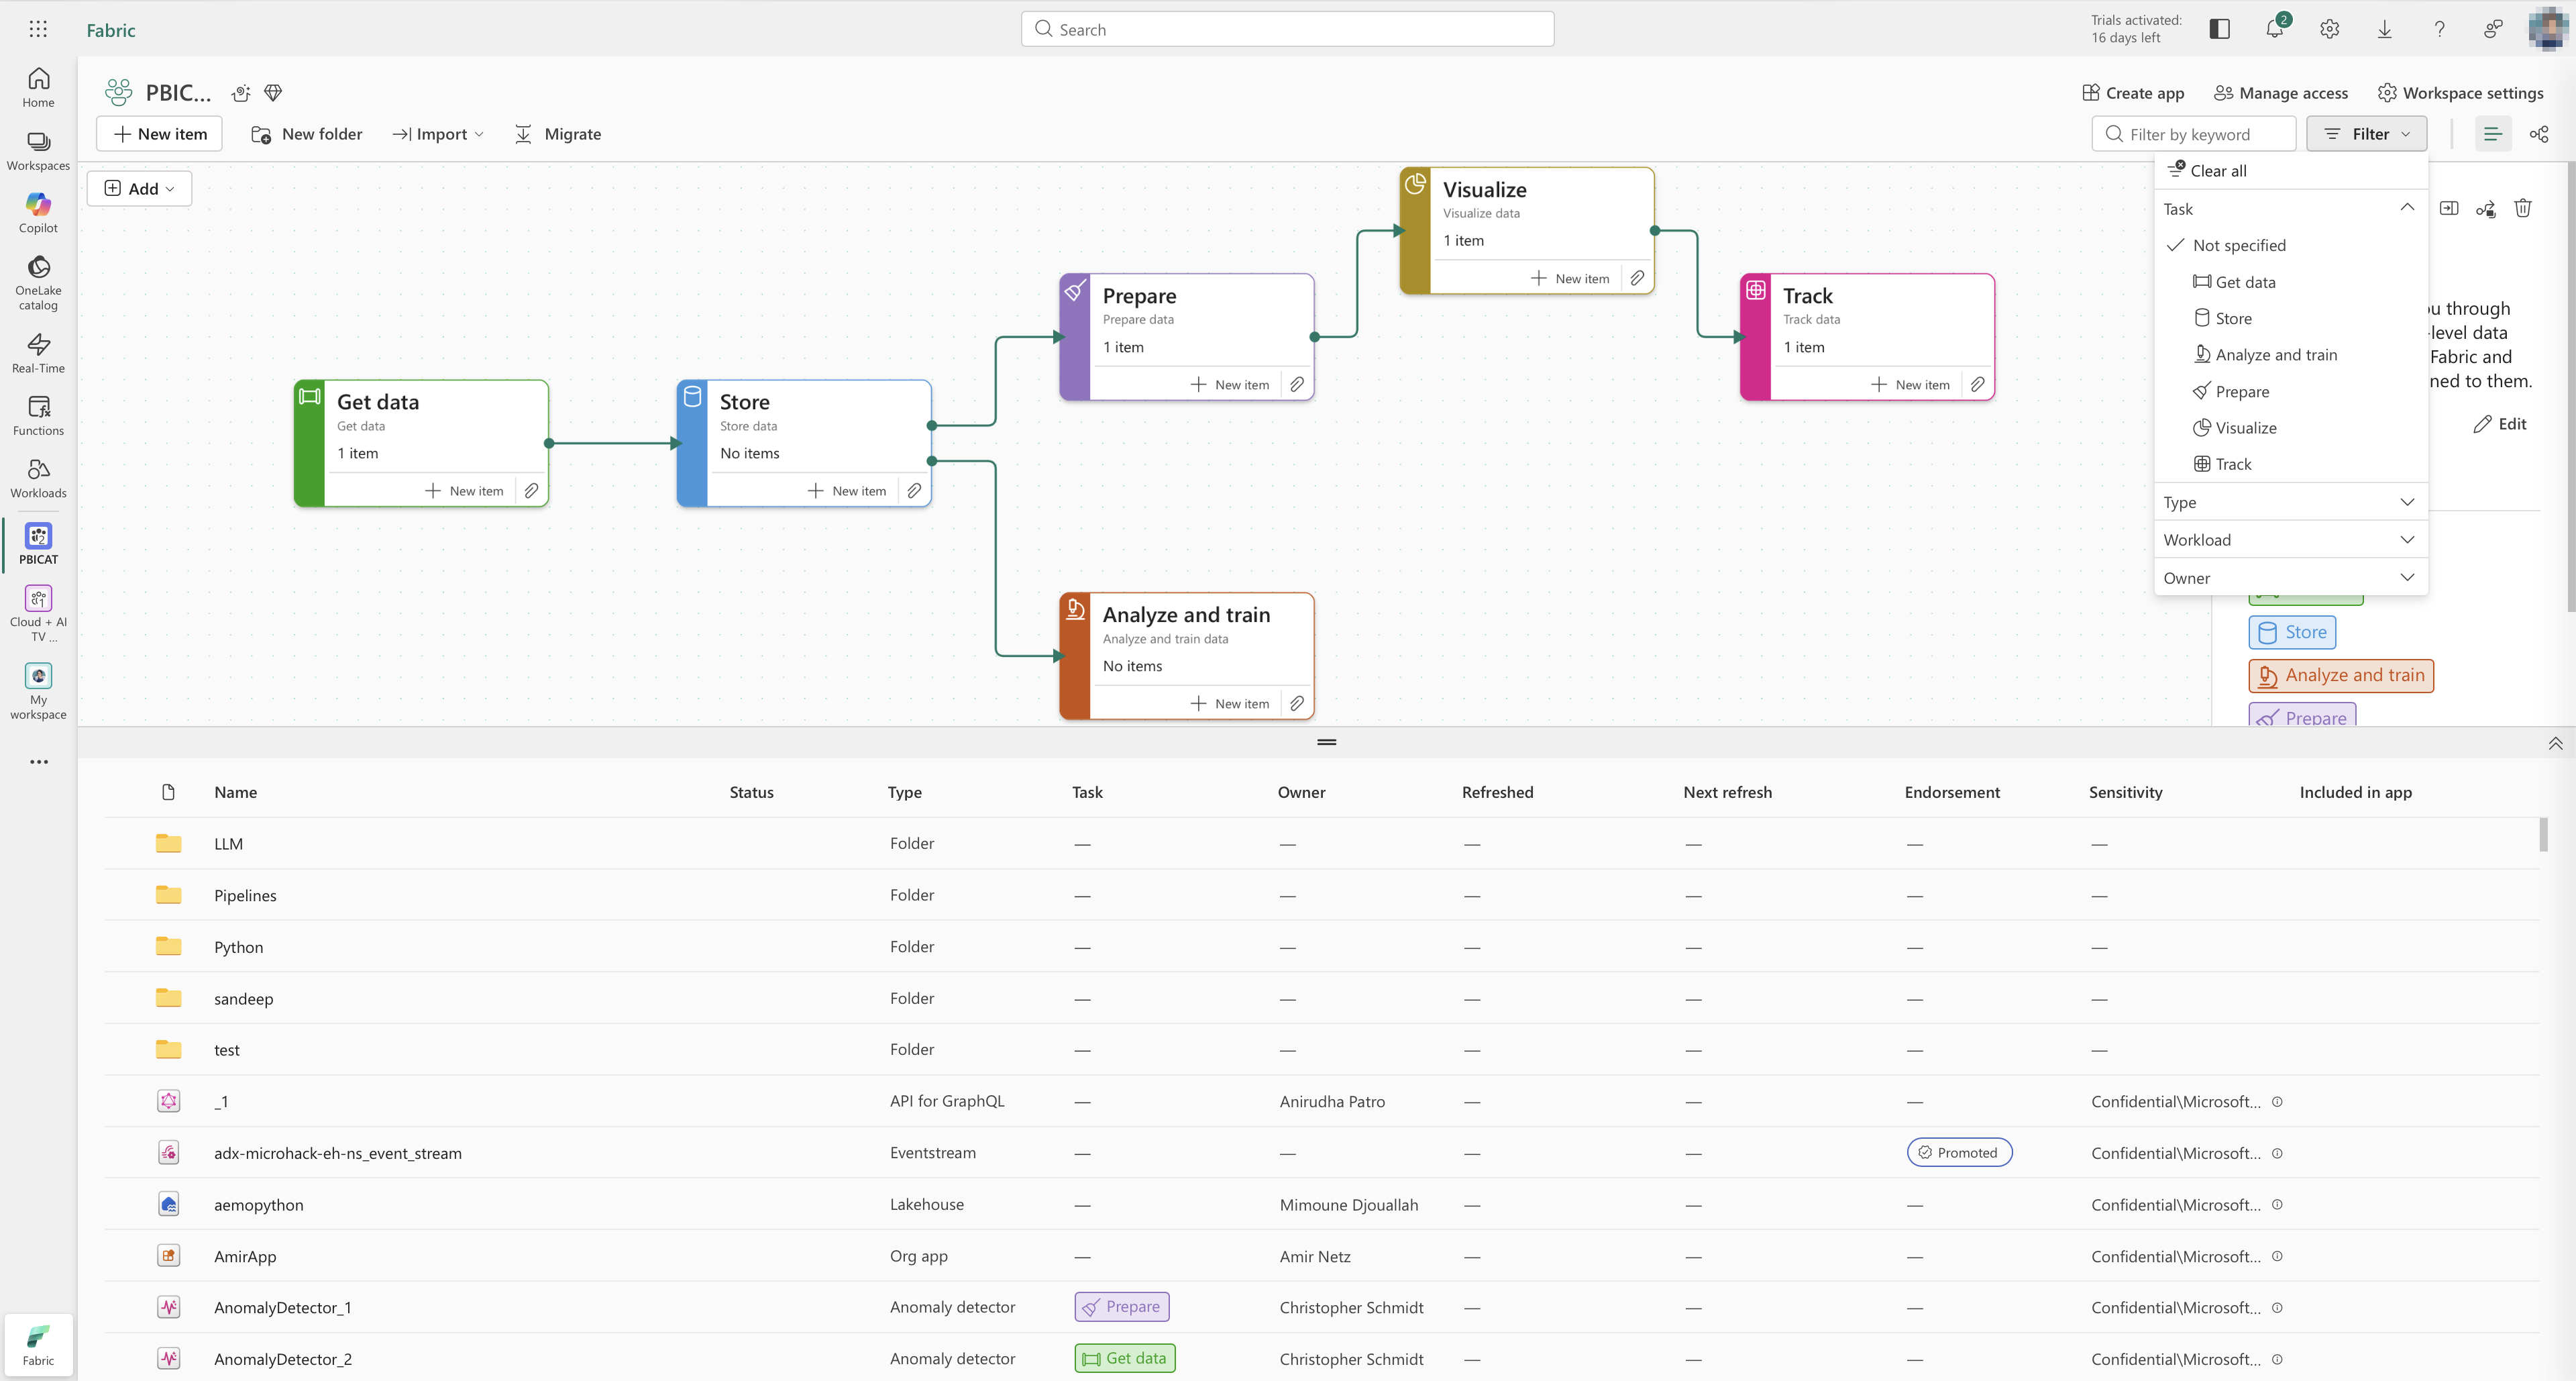Sort by Endorsement column header

tap(1951, 792)
